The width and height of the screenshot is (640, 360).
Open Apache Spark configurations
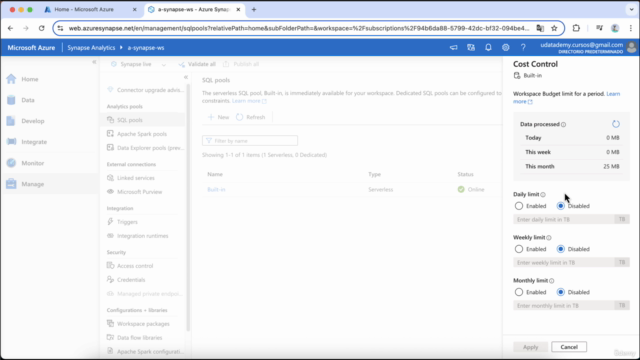coord(145,351)
